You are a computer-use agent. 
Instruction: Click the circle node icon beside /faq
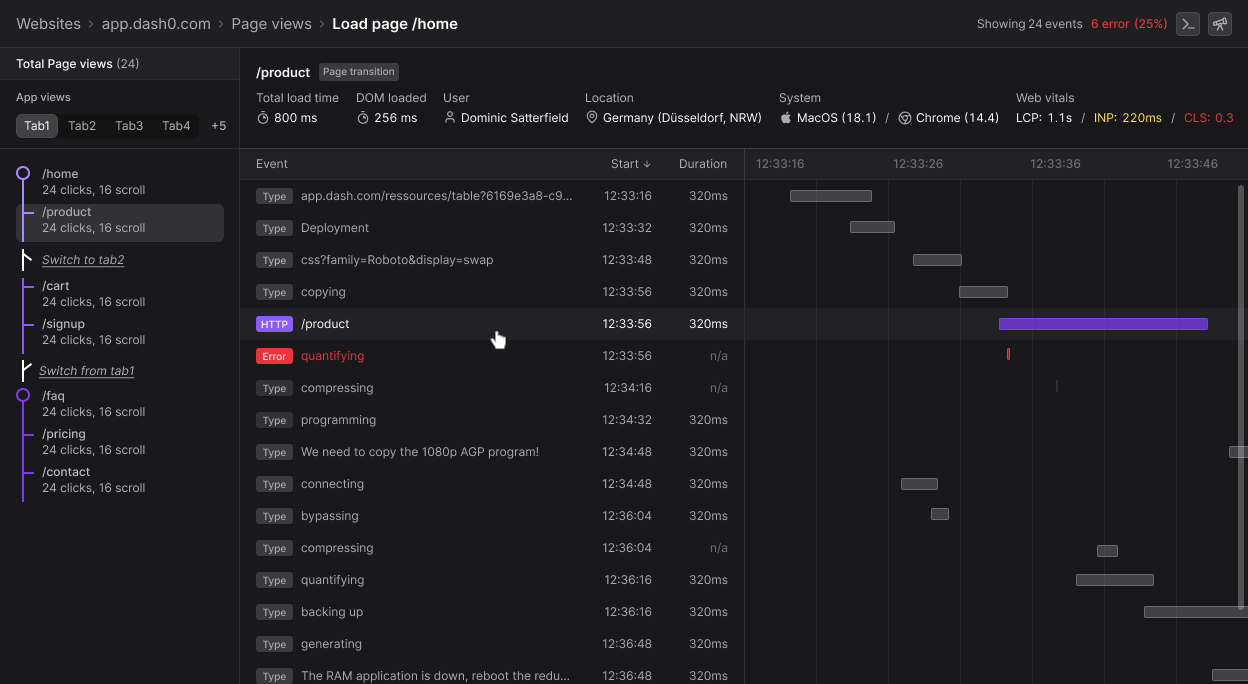[x=23, y=395]
